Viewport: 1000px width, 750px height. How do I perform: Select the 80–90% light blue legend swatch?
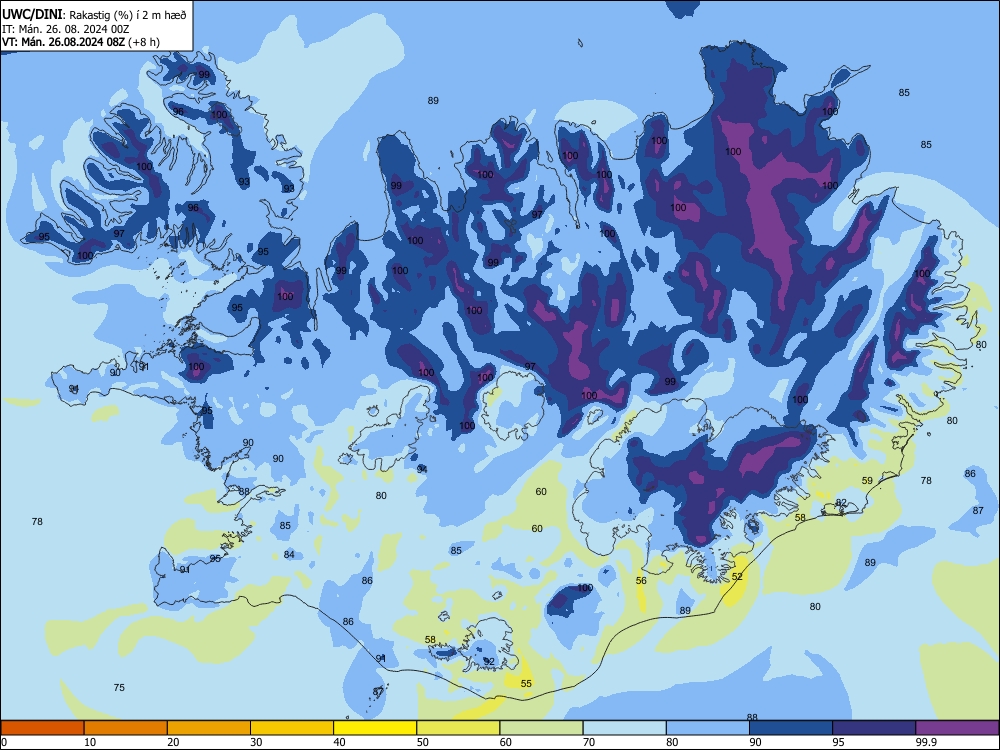(707, 728)
